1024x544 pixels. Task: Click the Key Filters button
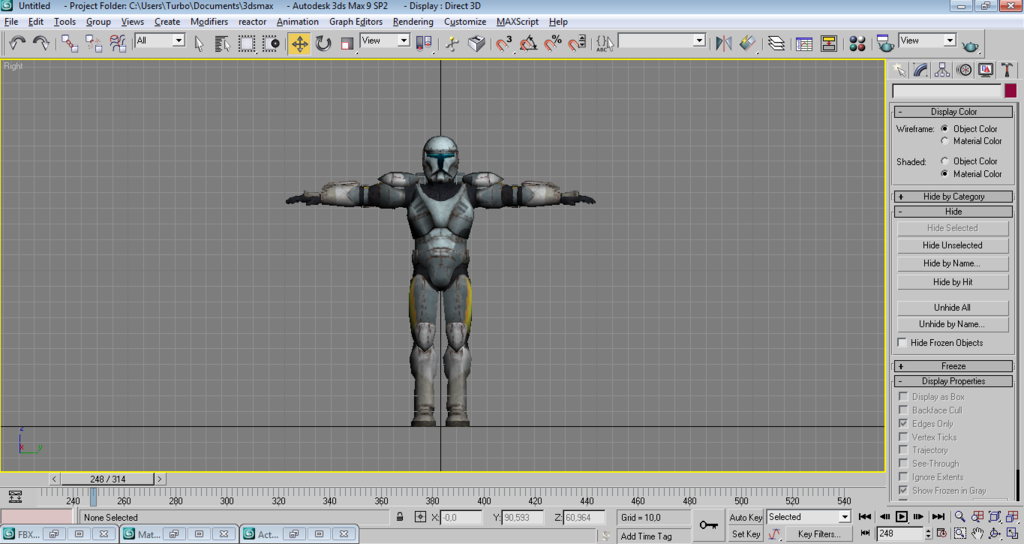818,534
